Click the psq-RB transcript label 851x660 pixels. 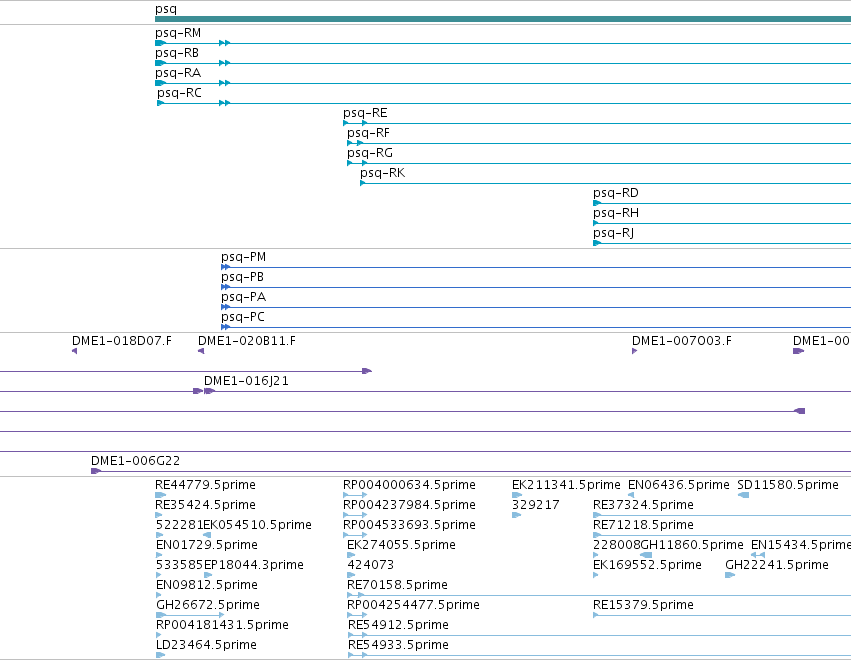point(176,53)
